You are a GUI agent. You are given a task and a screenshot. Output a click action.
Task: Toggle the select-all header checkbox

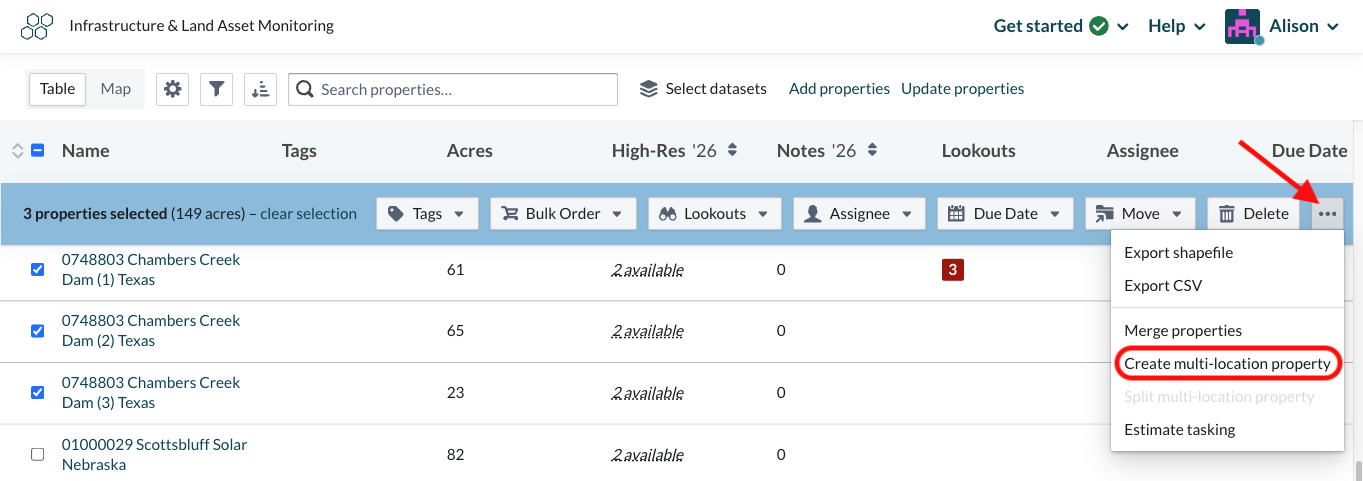click(38, 151)
